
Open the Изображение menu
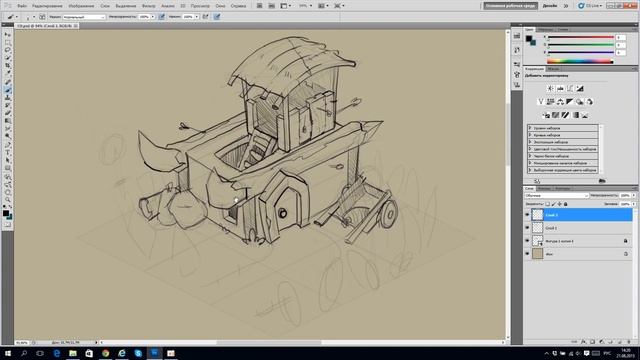[81, 6]
